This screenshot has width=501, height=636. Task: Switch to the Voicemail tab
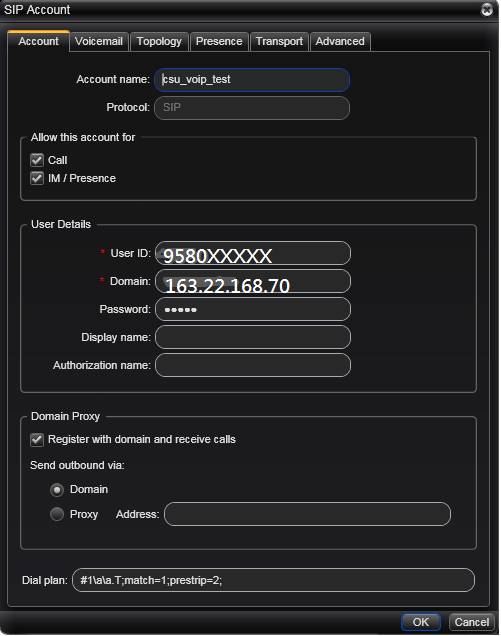(99, 41)
